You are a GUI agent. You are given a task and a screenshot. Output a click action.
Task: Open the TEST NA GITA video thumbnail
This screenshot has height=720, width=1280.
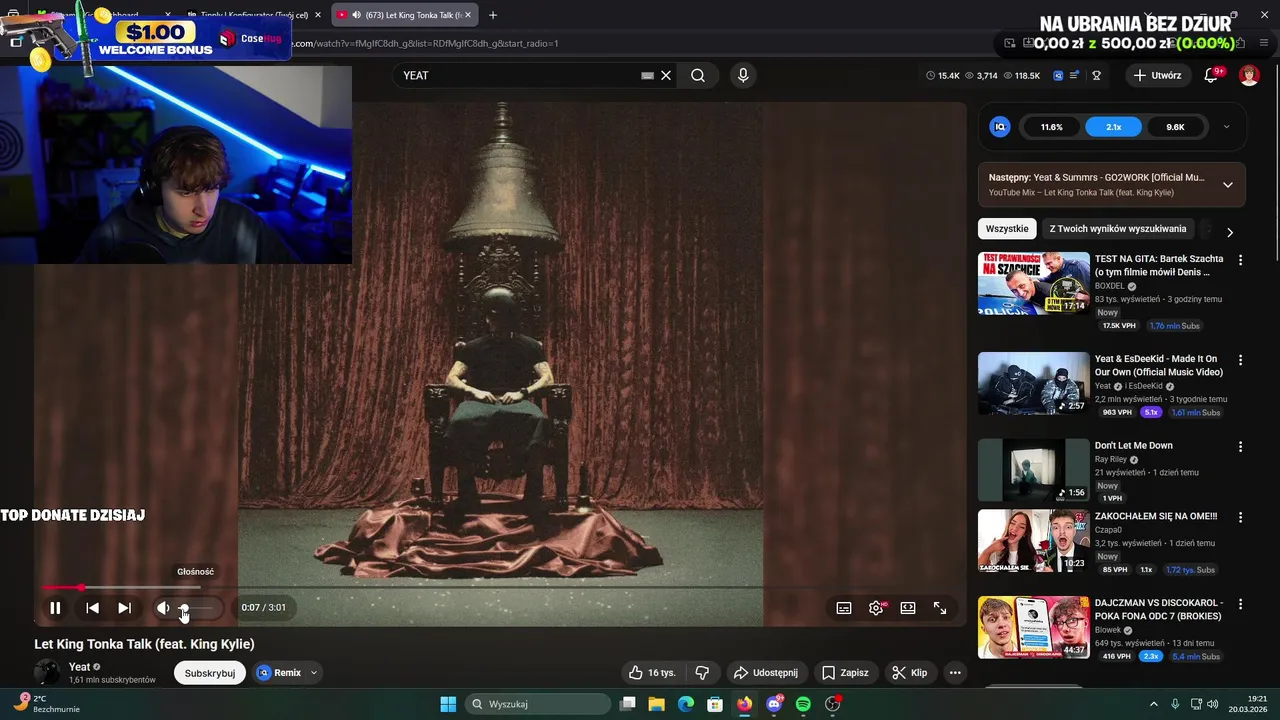[x=1034, y=283]
